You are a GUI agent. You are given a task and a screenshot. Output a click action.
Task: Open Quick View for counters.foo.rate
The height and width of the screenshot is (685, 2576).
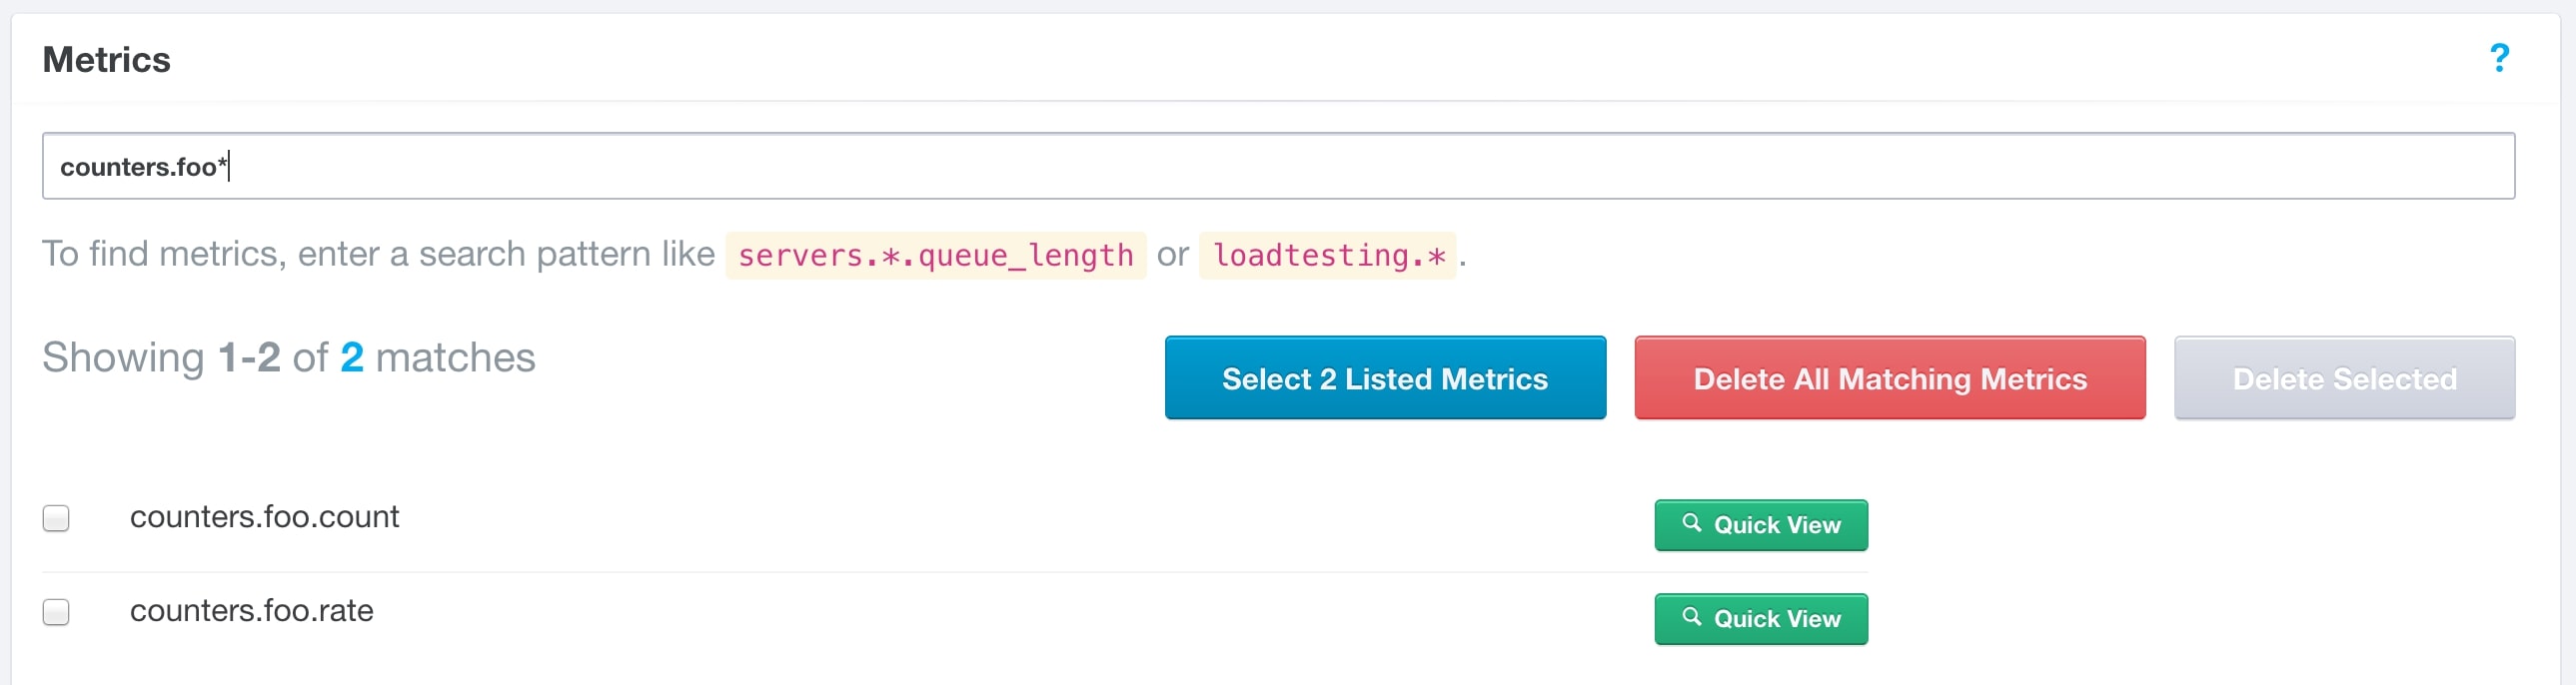(1761, 619)
